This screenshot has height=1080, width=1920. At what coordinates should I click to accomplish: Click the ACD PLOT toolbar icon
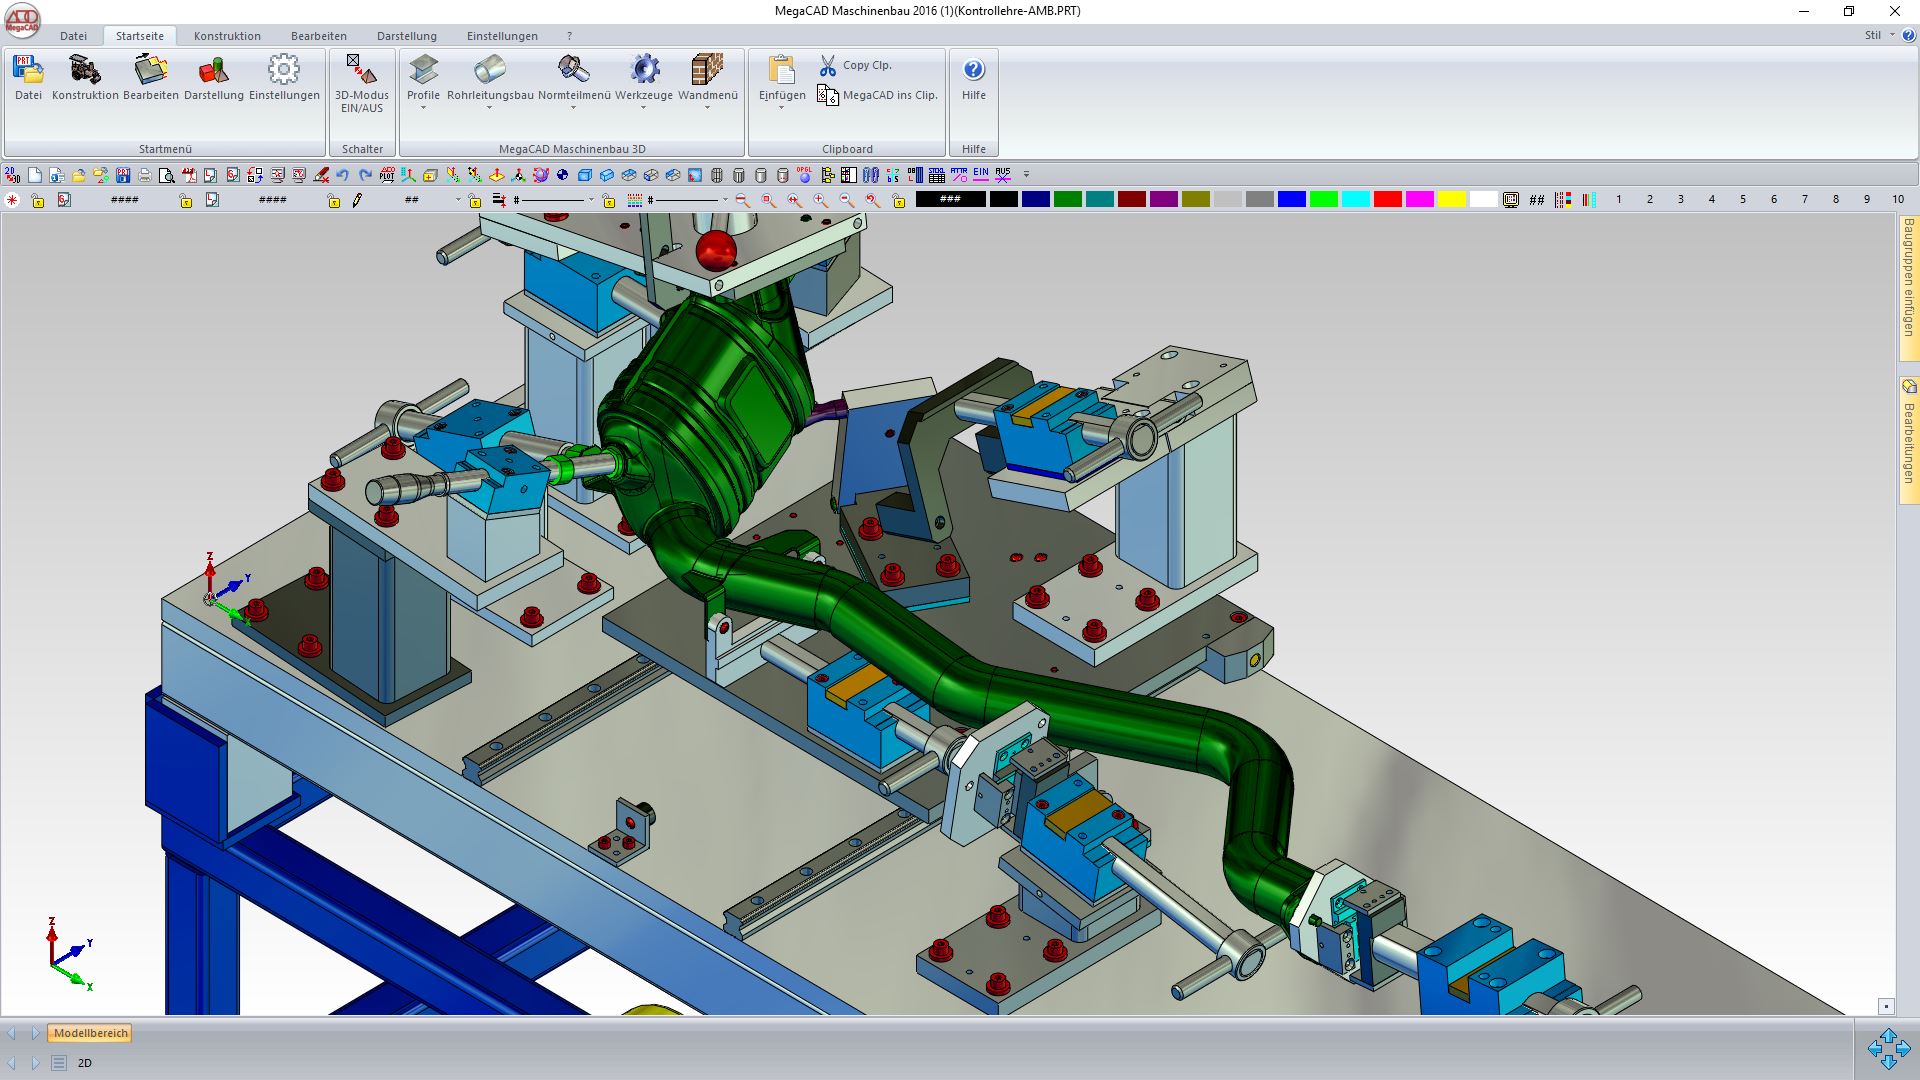[x=387, y=175]
